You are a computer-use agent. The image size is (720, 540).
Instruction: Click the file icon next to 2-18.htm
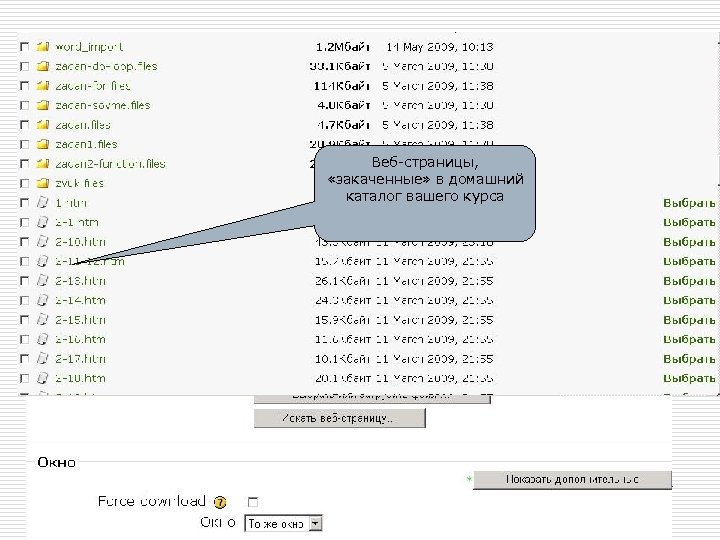[x=42, y=378]
